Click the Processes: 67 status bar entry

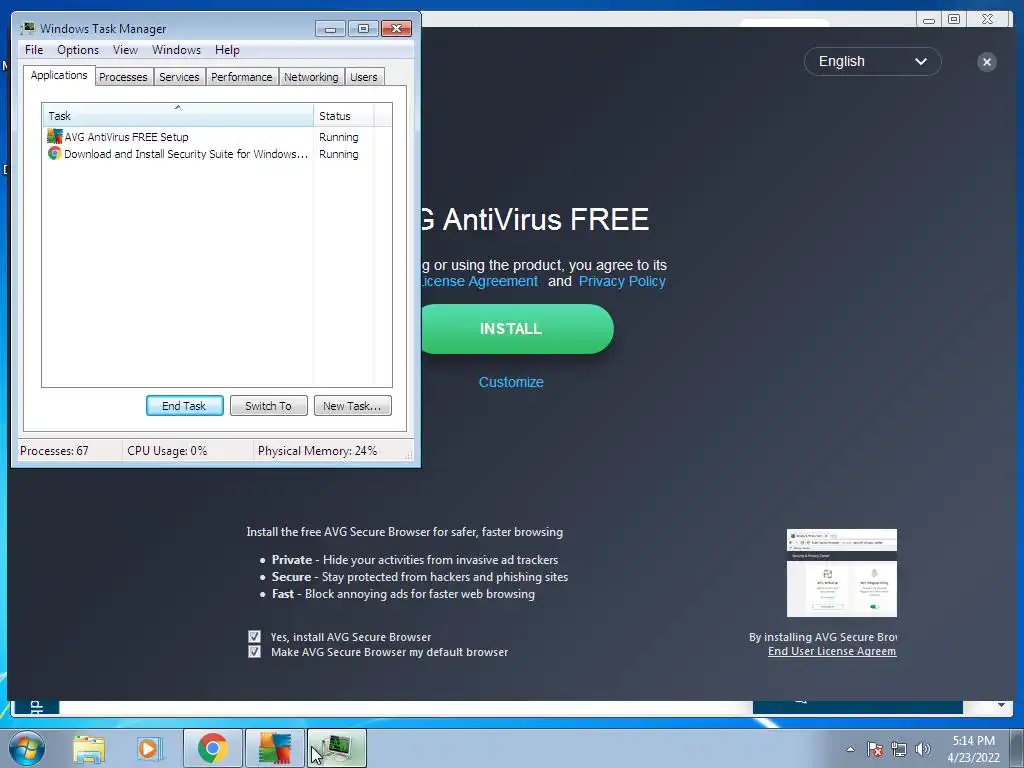54,451
